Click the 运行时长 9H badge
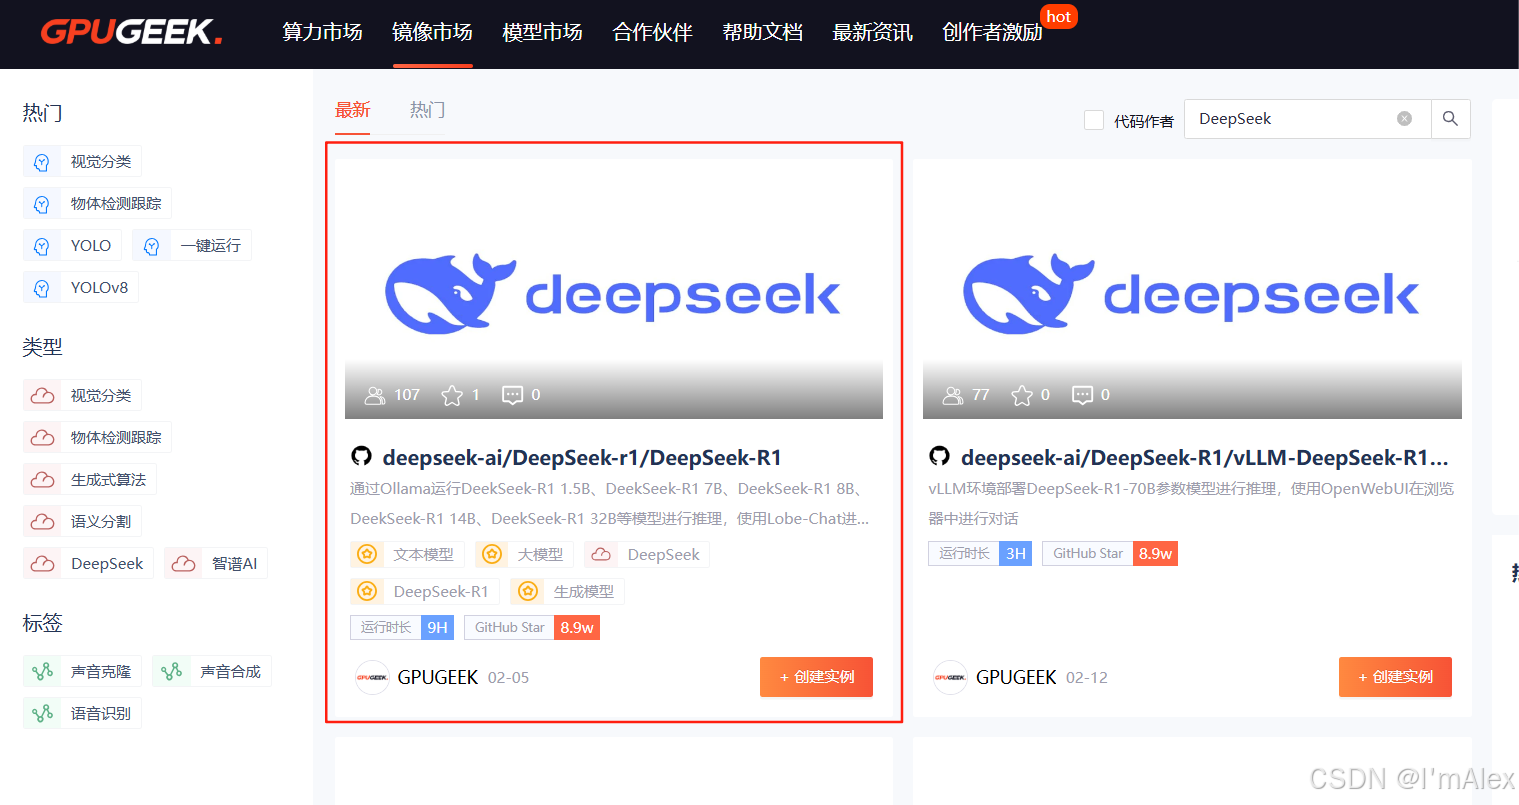1519x805 pixels. [402, 627]
